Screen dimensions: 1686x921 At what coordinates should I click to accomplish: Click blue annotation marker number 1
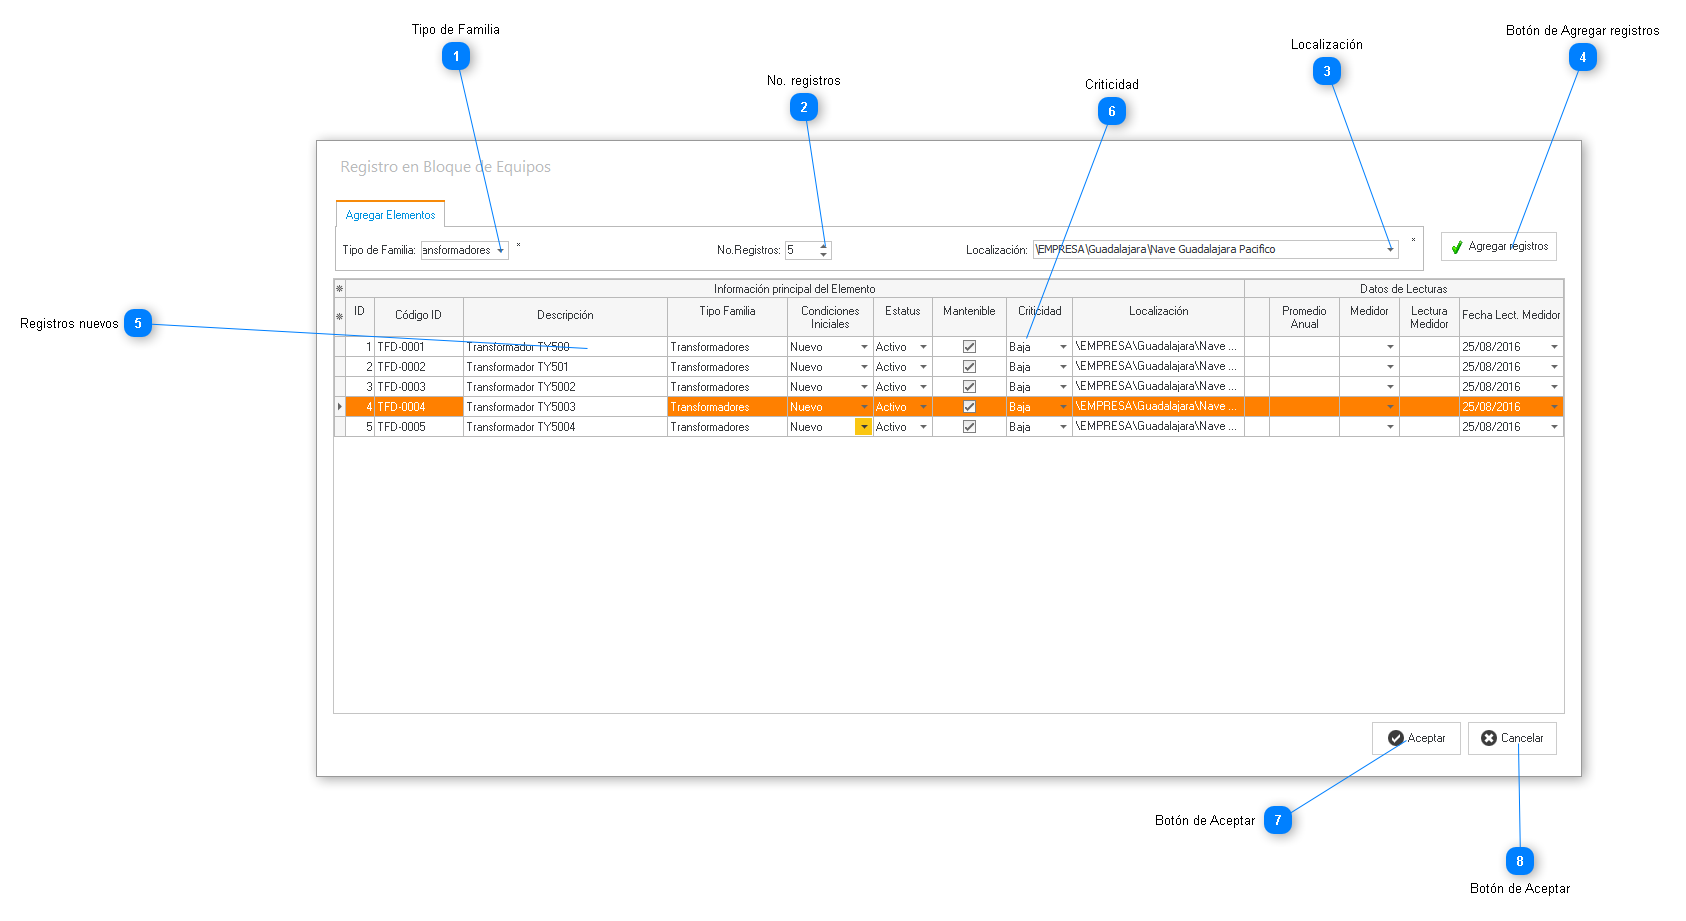456,57
